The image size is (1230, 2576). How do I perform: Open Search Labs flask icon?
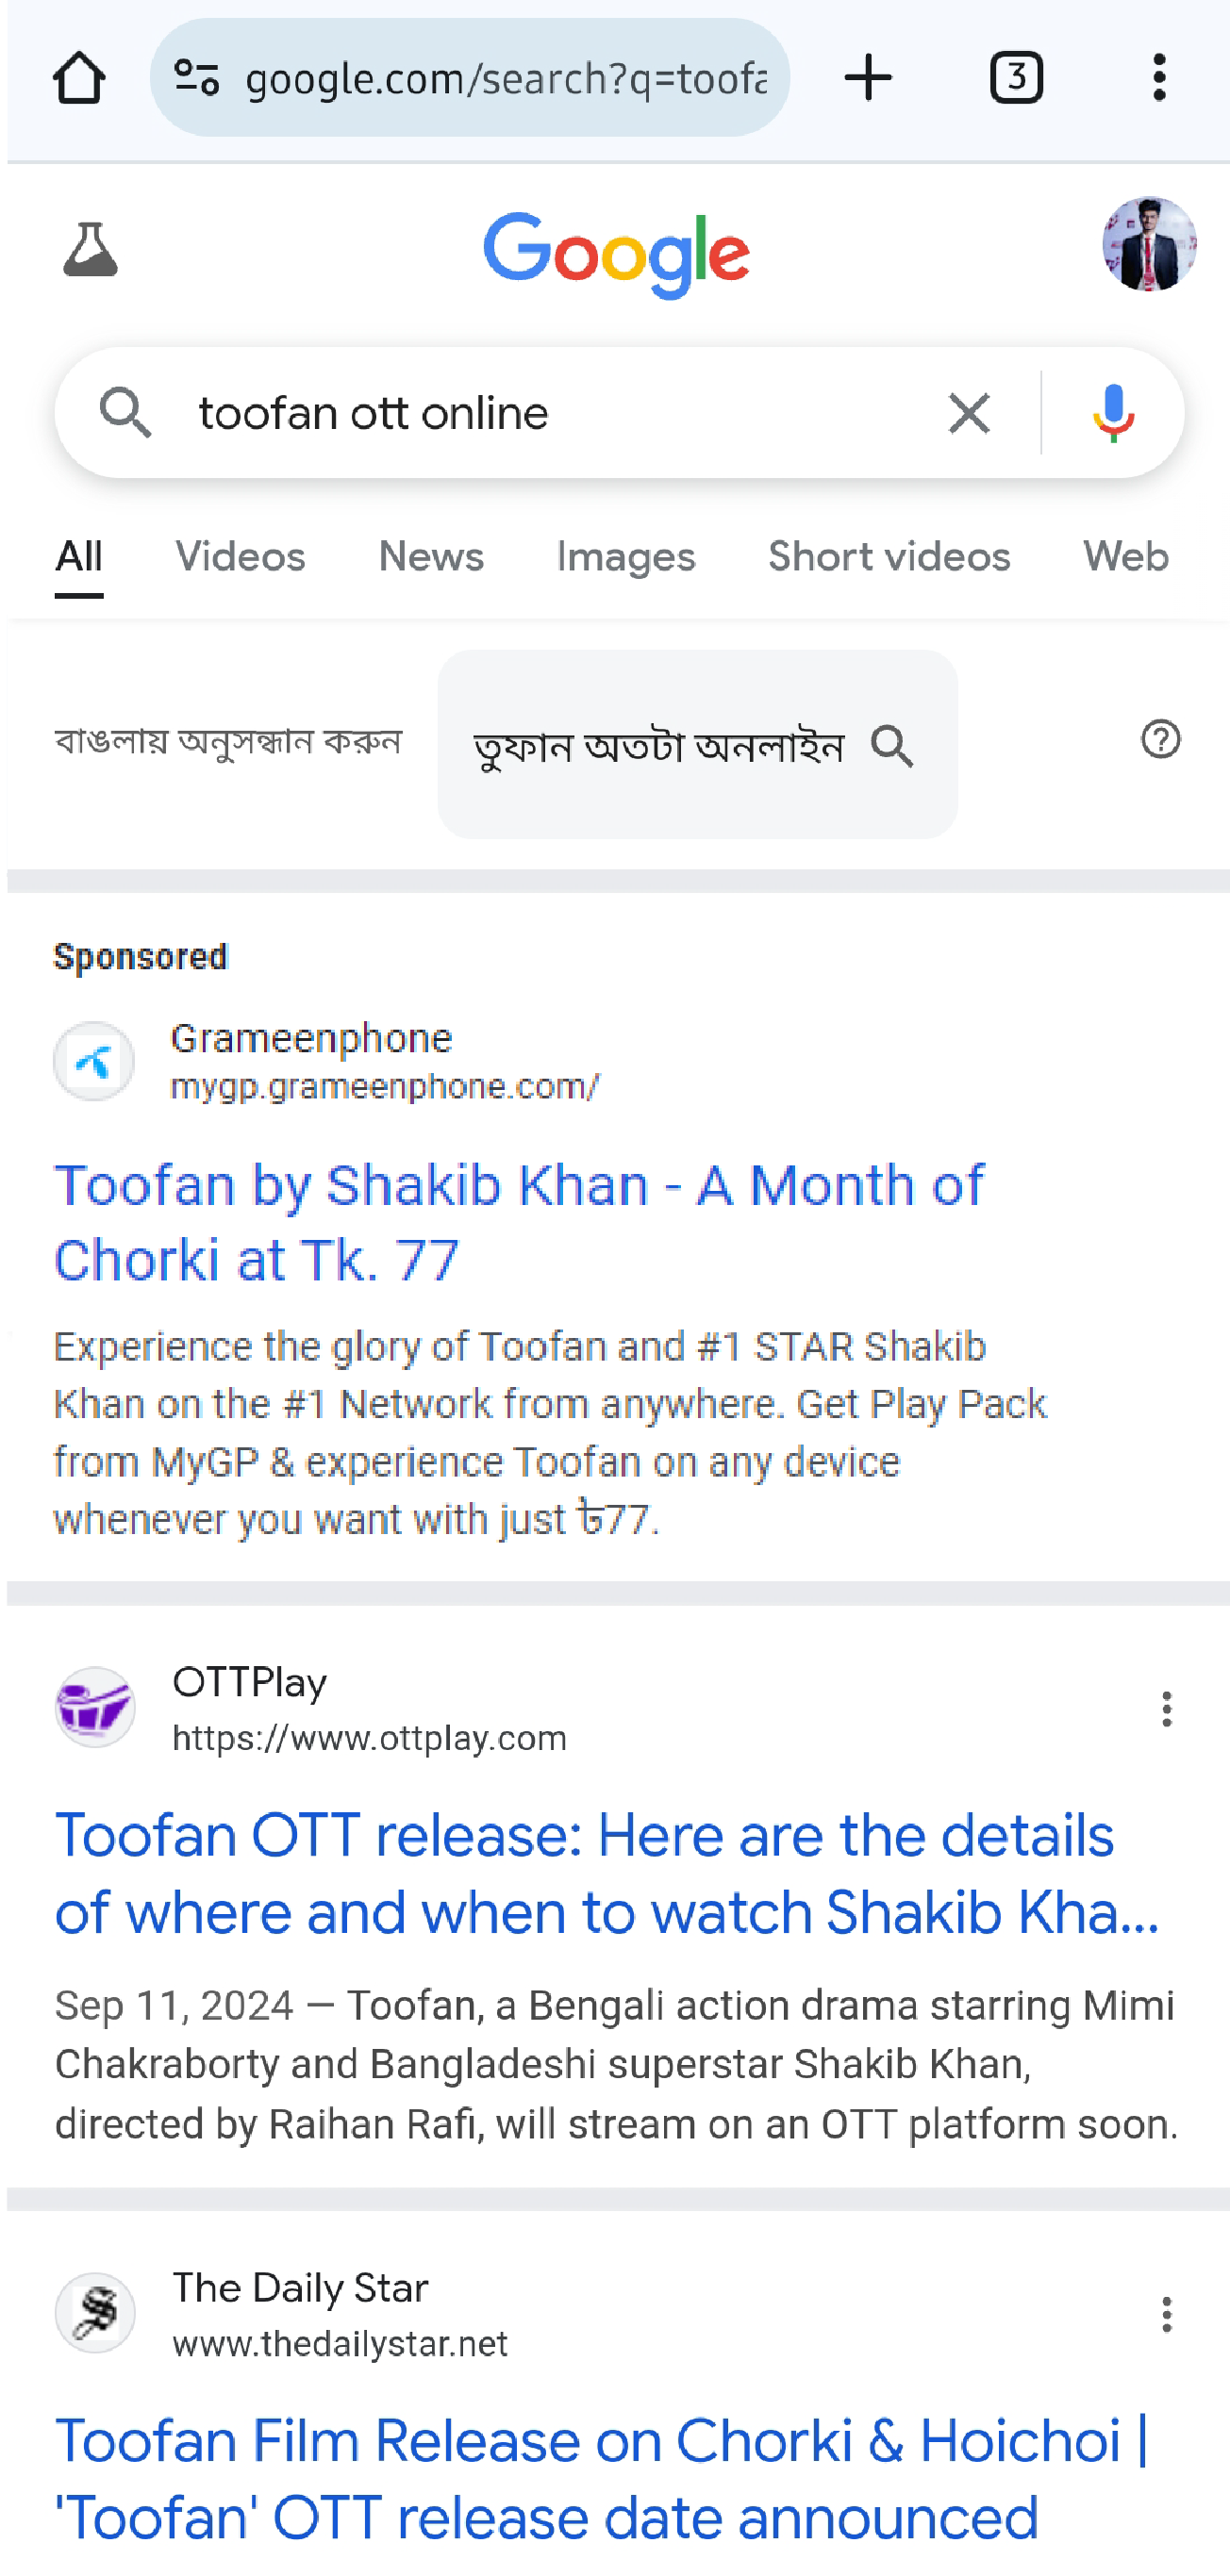tap(90, 249)
